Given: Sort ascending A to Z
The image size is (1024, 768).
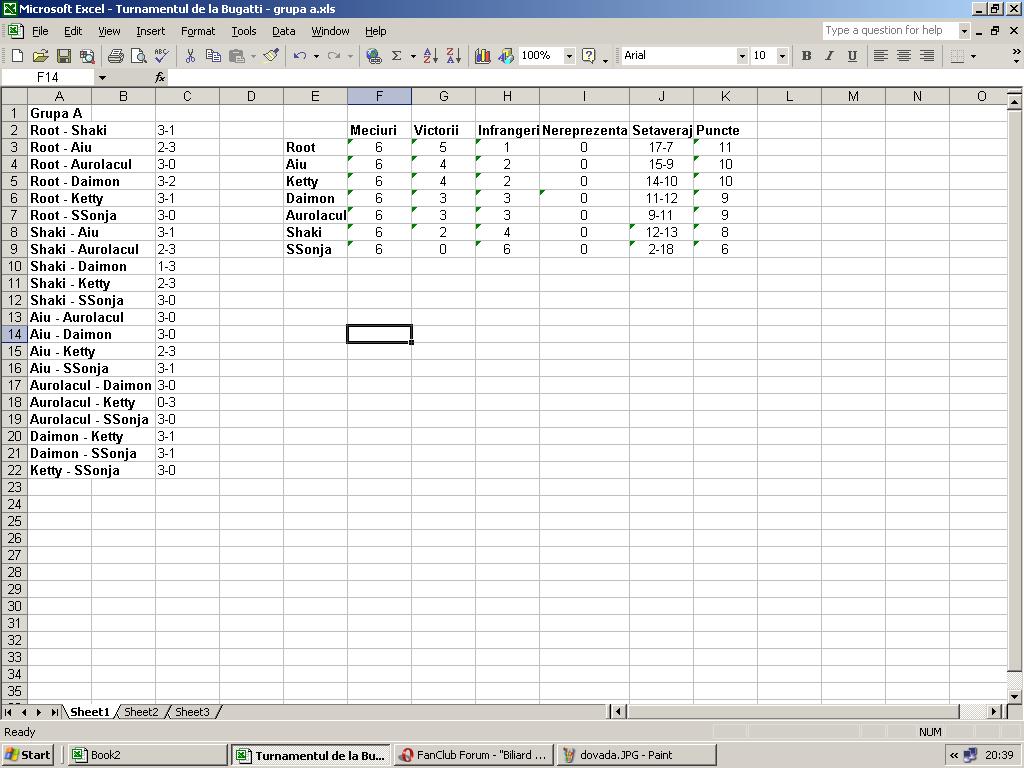Looking at the screenshot, I should pyautogui.click(x=430, y=56).
